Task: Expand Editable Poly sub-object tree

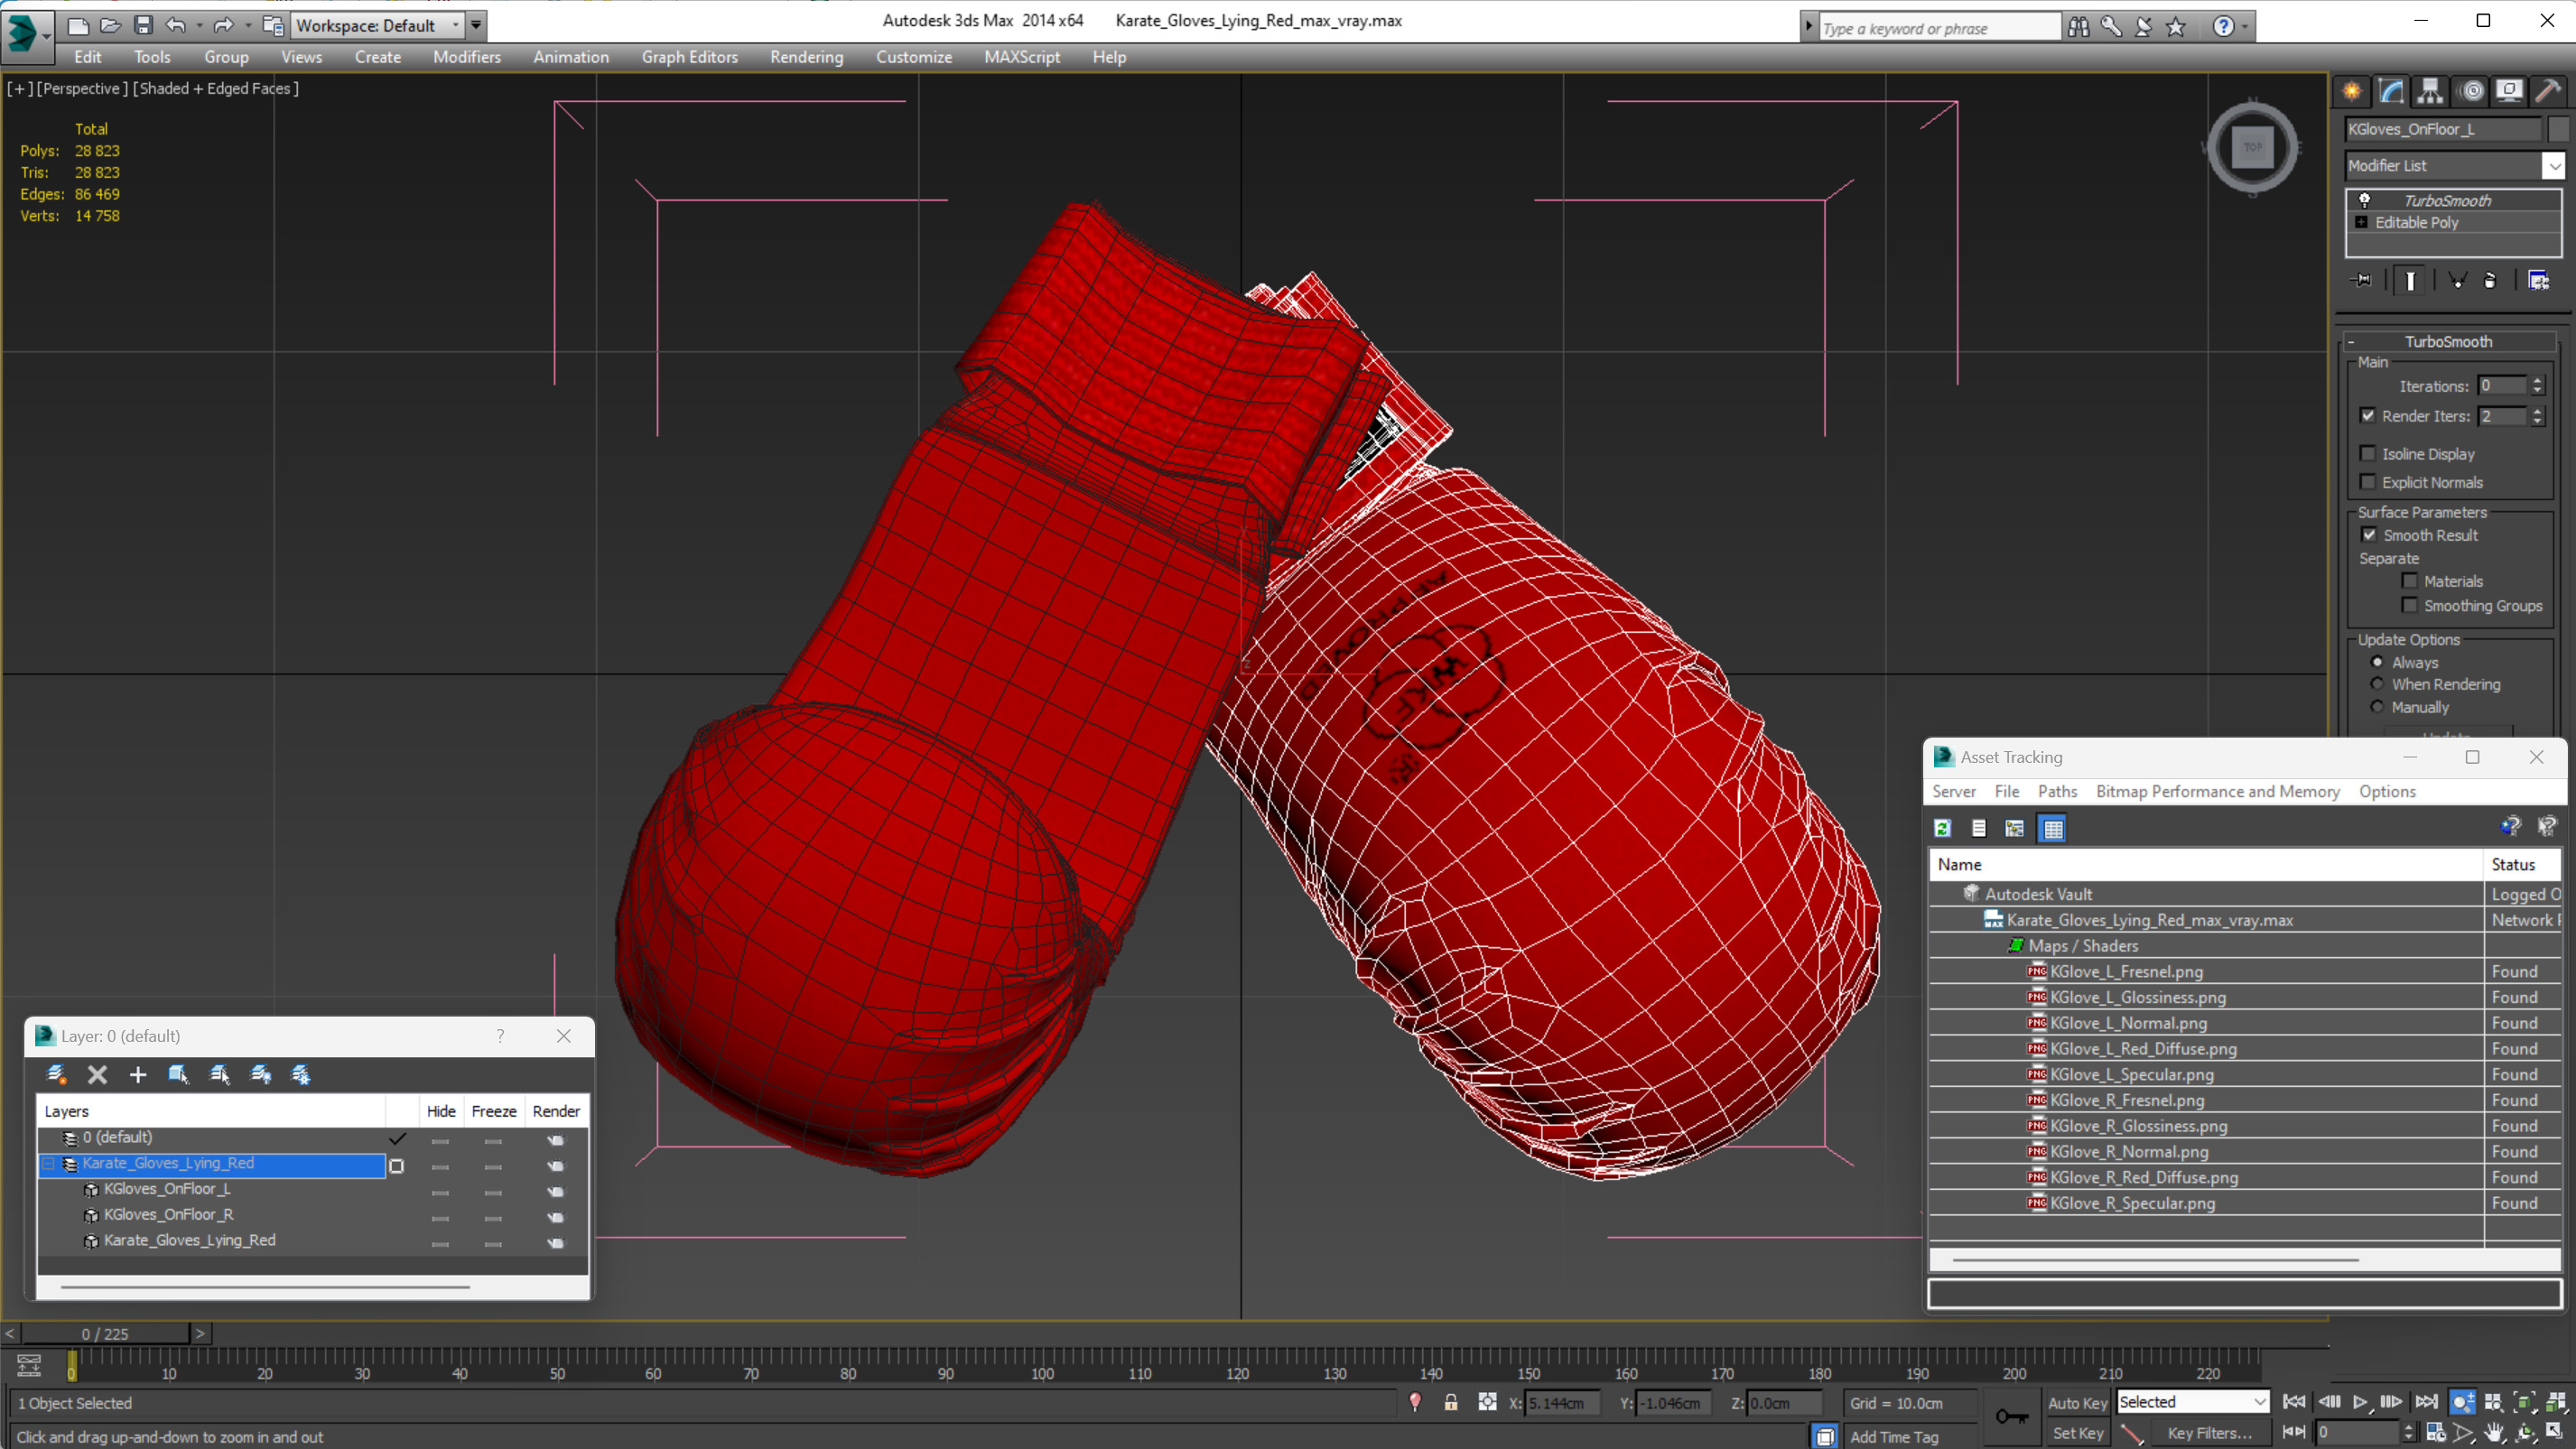Action: [2361, 222]
